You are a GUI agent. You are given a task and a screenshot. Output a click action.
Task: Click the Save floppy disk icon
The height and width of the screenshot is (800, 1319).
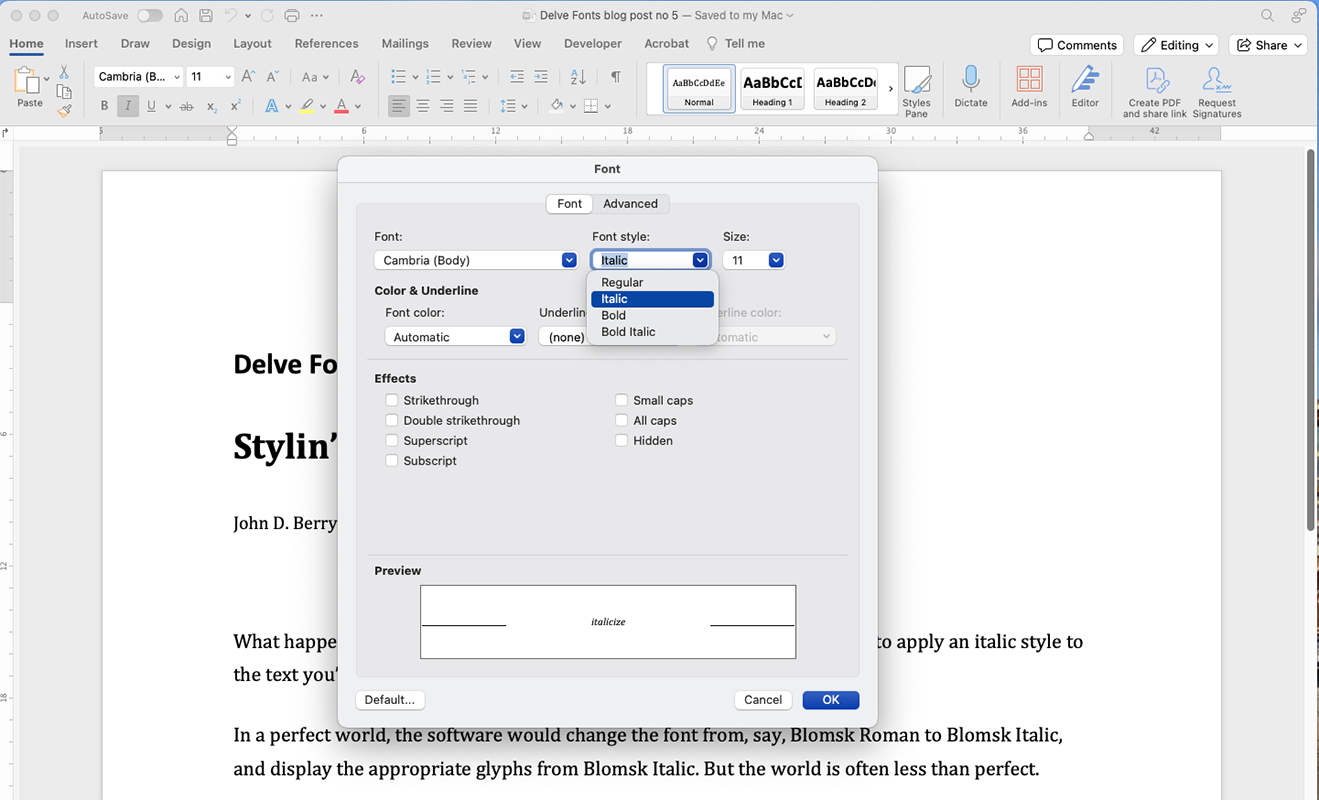click(206, 15)
